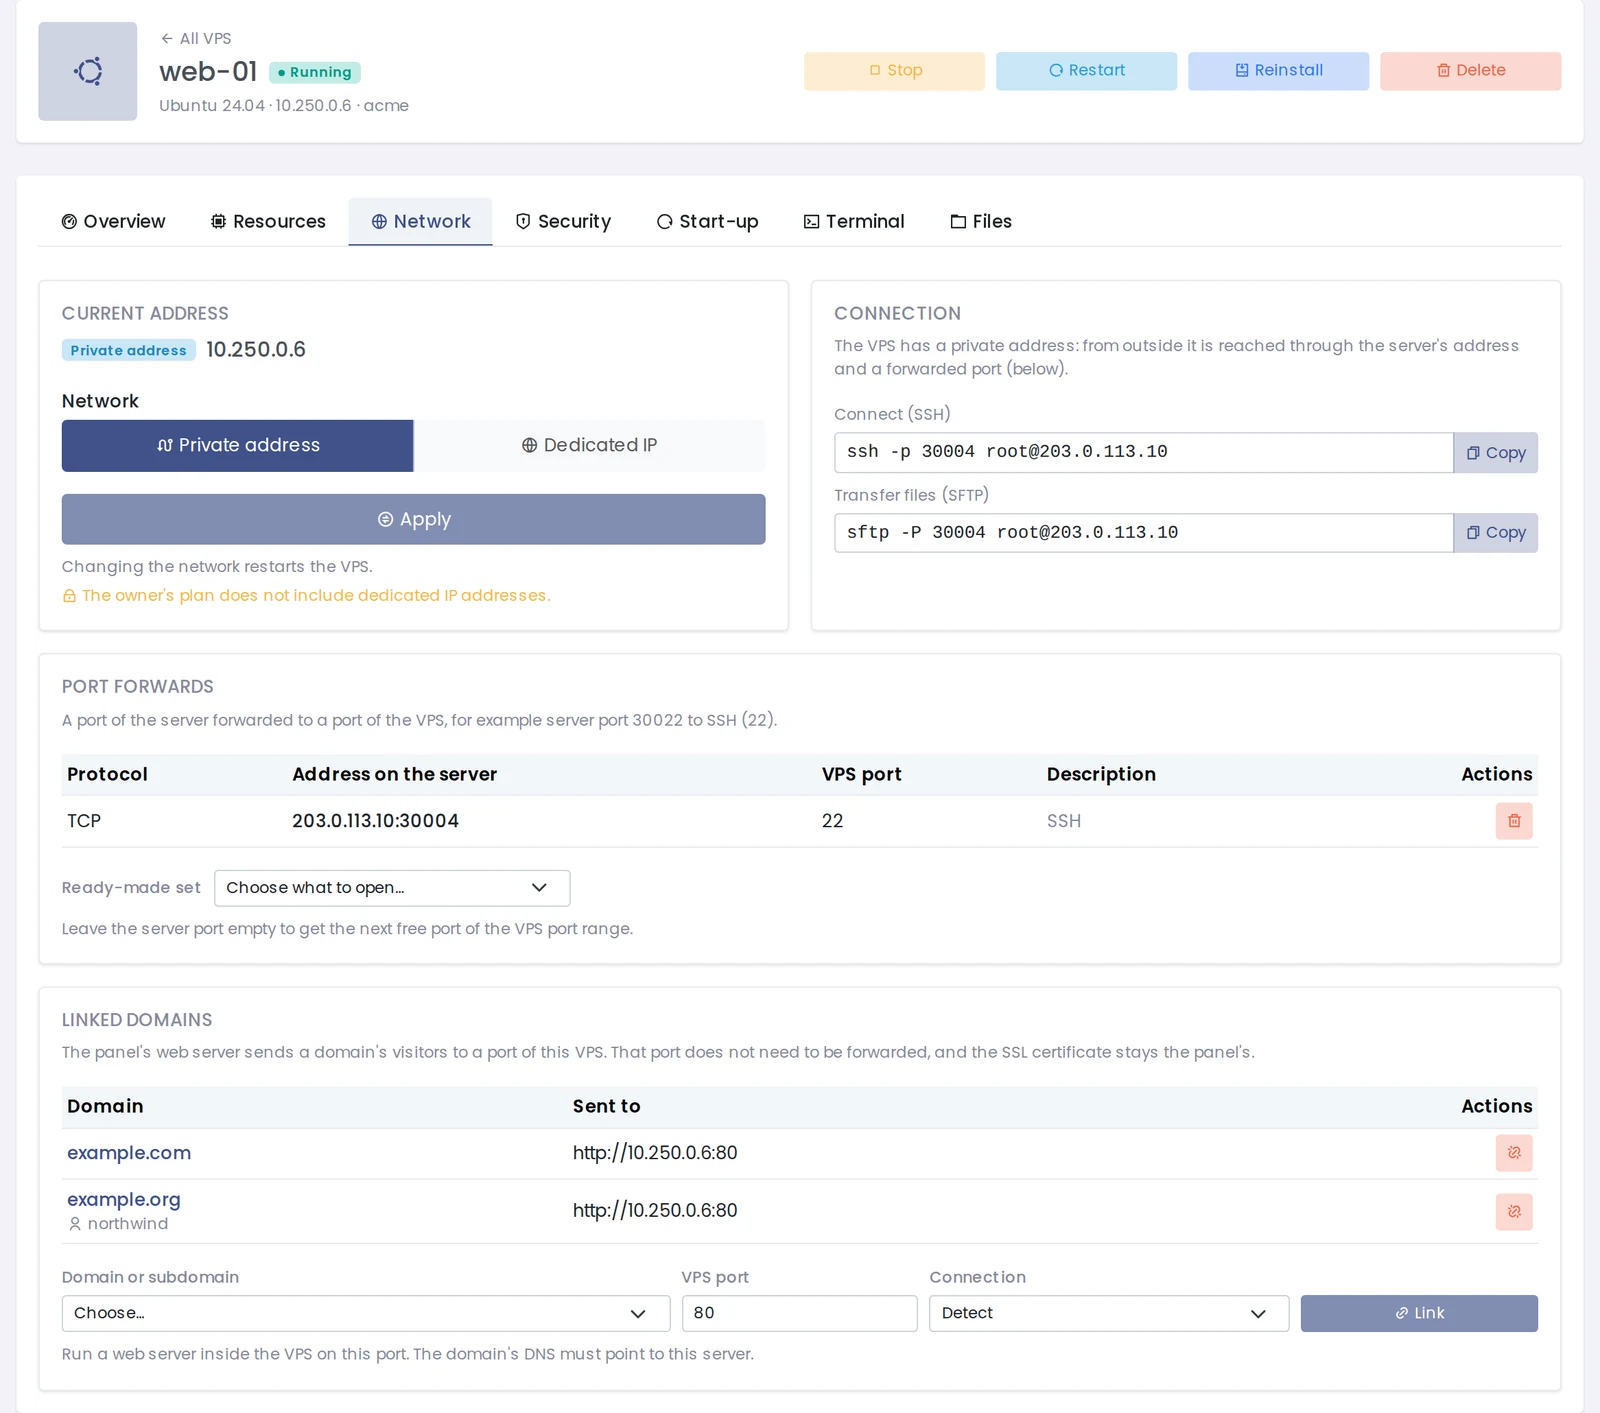1600x1413 pixels.
Task: Delete the web-01 VPS
Action: point(1470,71)
